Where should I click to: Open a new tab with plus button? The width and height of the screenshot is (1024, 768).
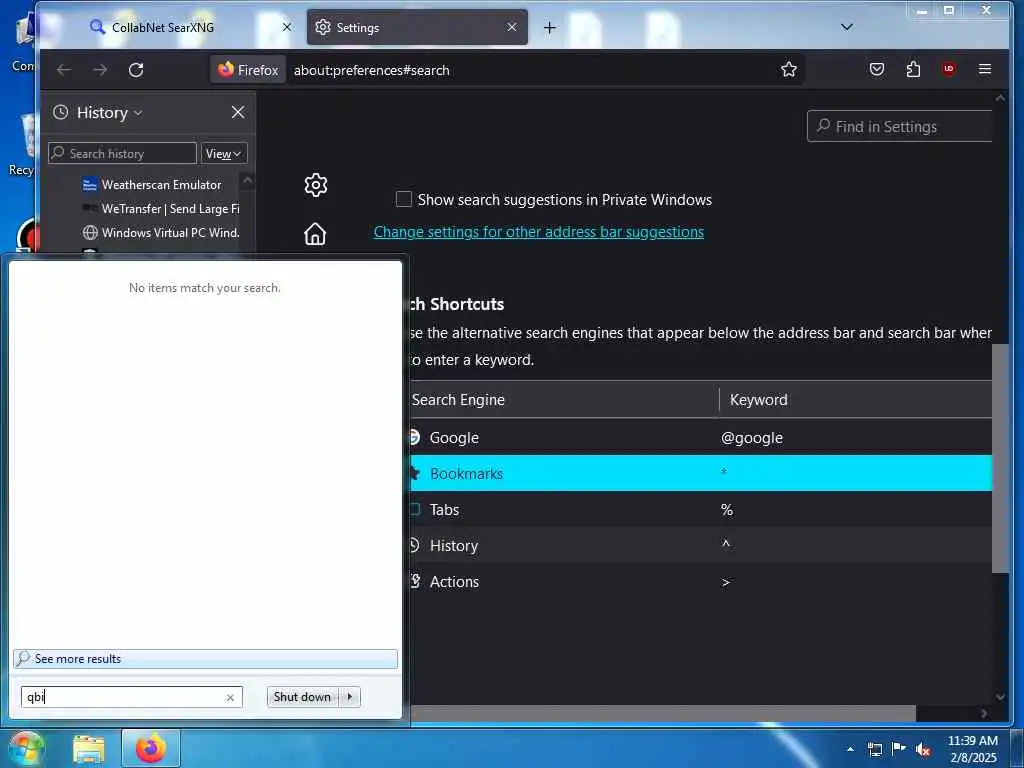click(x=550, y=27)
